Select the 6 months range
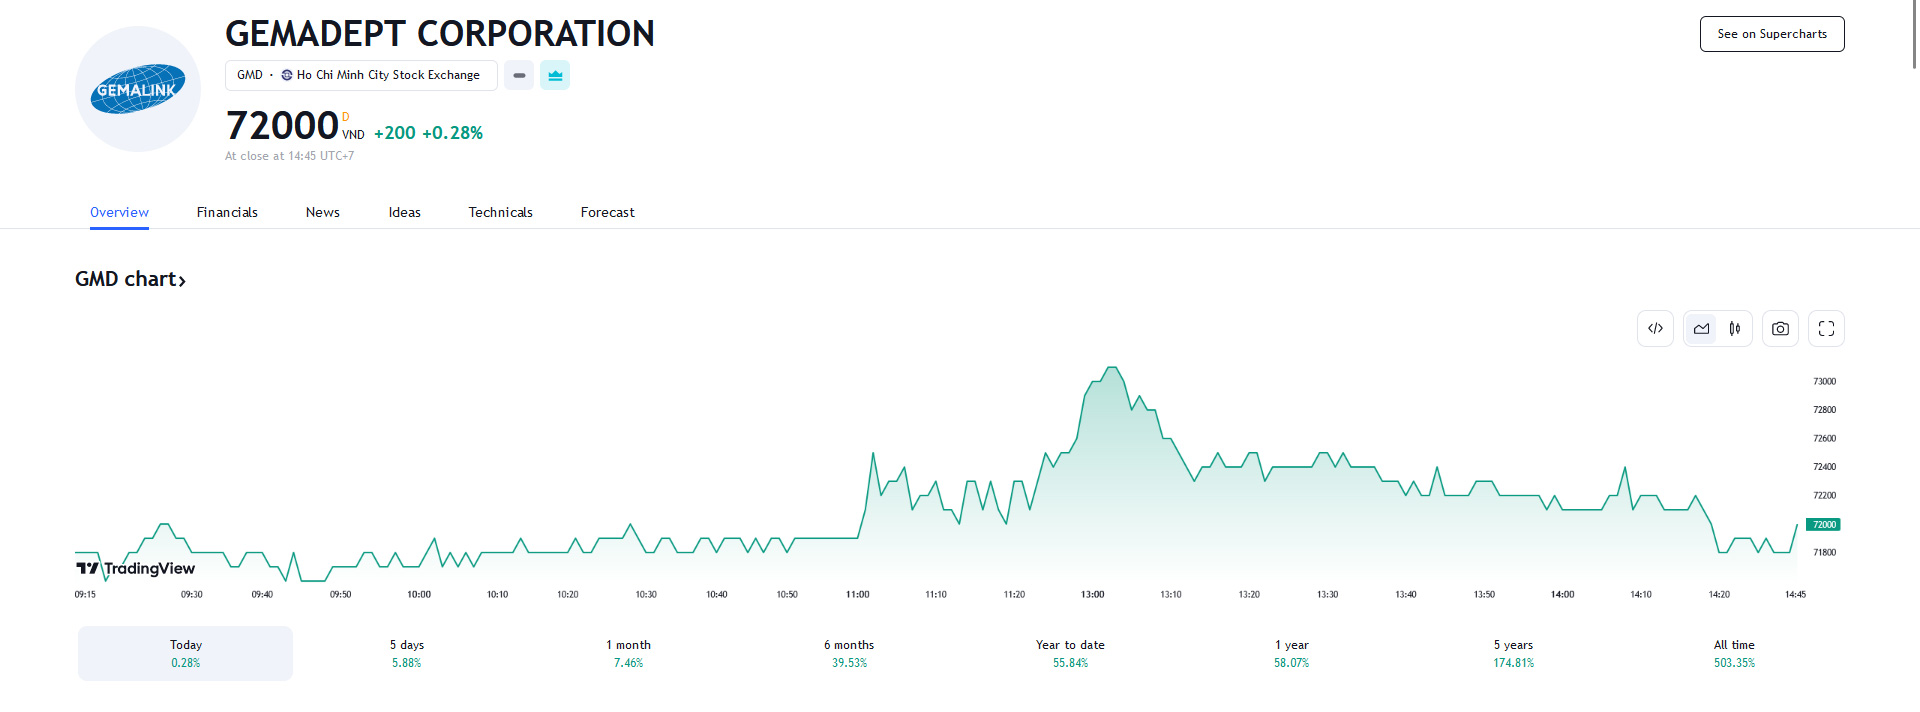This screenshot has width=1920, height=712. click(x=849, y=653)
